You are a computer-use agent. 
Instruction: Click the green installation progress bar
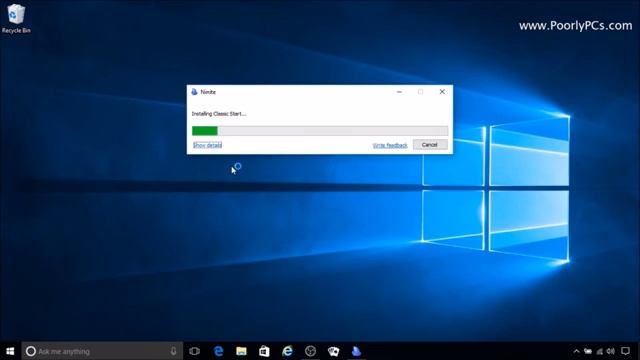(x=320, y=131)
